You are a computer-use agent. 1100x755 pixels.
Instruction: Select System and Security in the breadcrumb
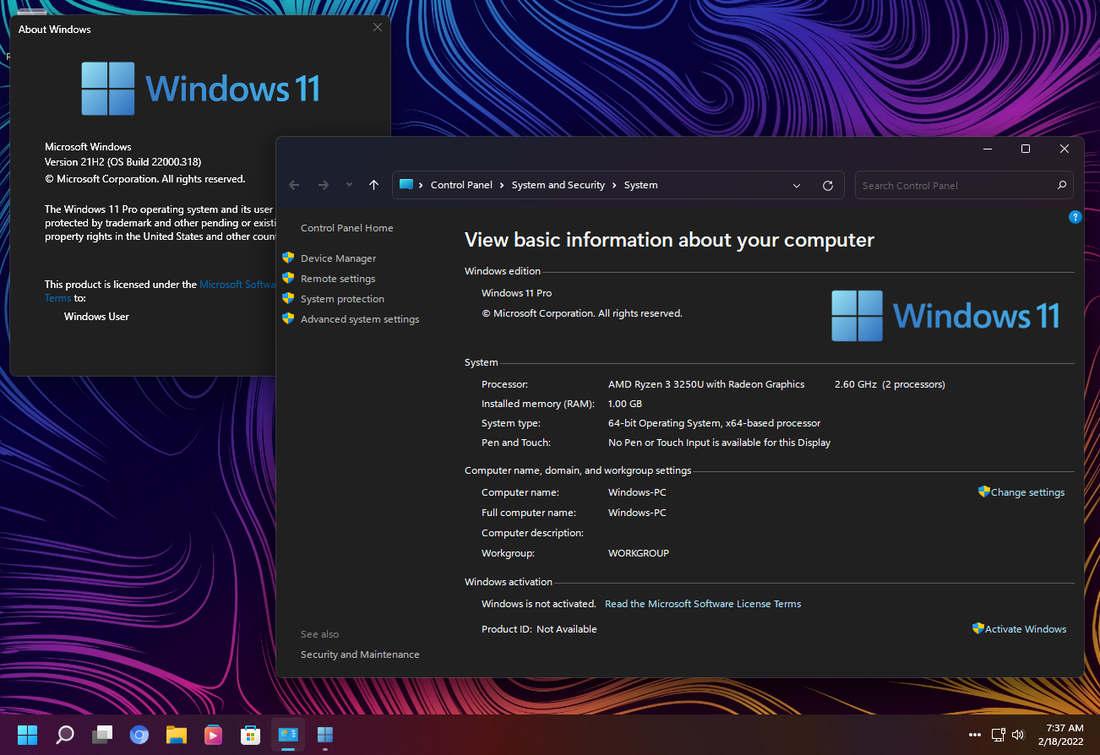point(558,185)
